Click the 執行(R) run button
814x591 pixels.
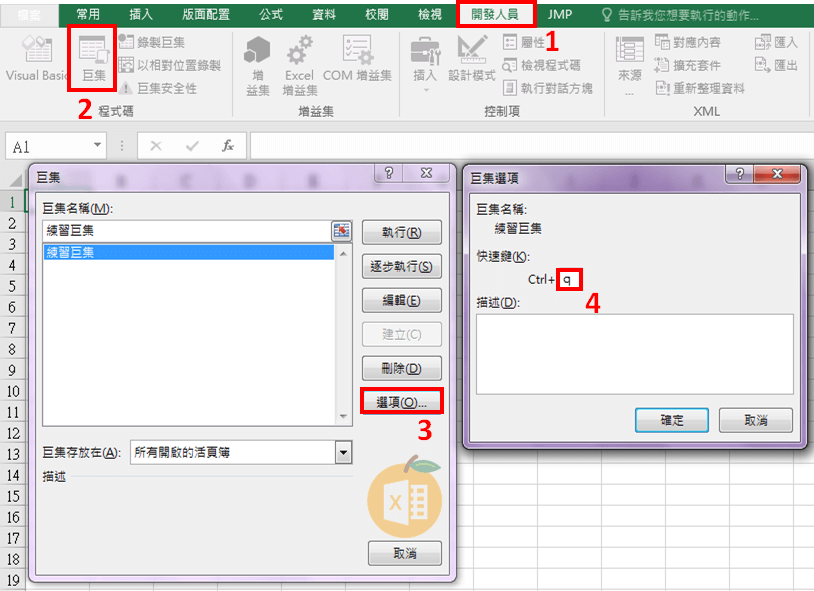coord(400,233)
